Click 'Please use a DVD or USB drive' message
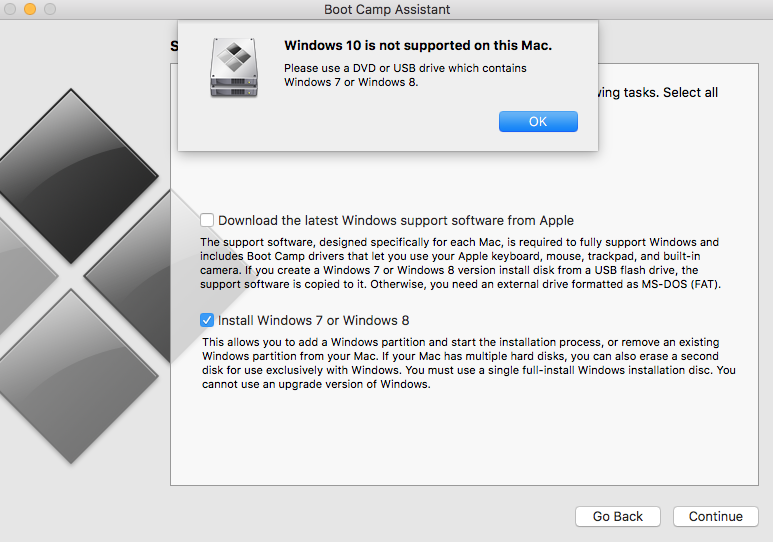This screenshot has width=773, height=542. 405,75
